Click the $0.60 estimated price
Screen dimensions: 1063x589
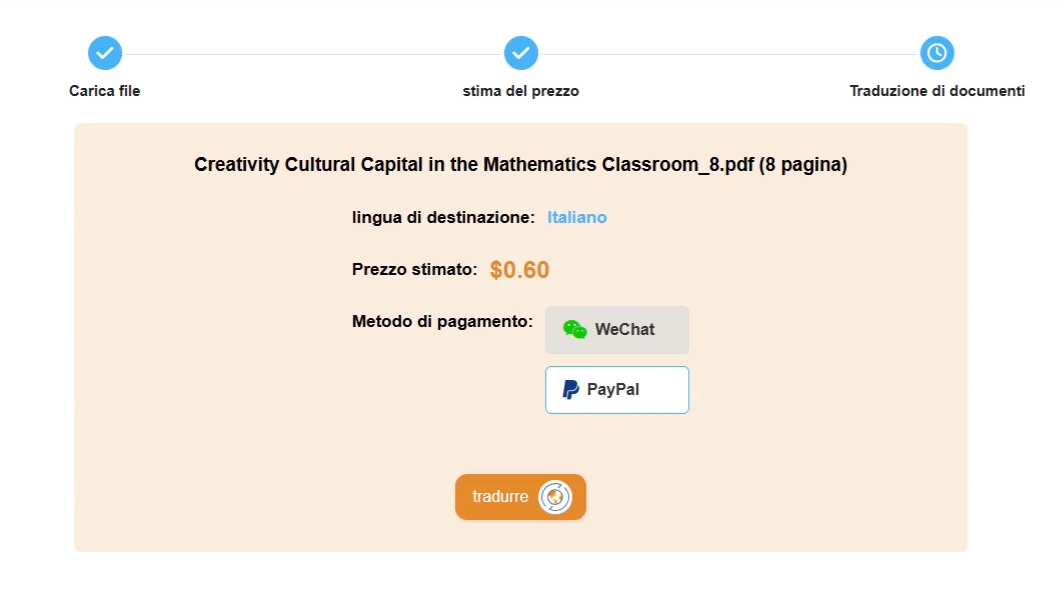click(x=519, y=270)
